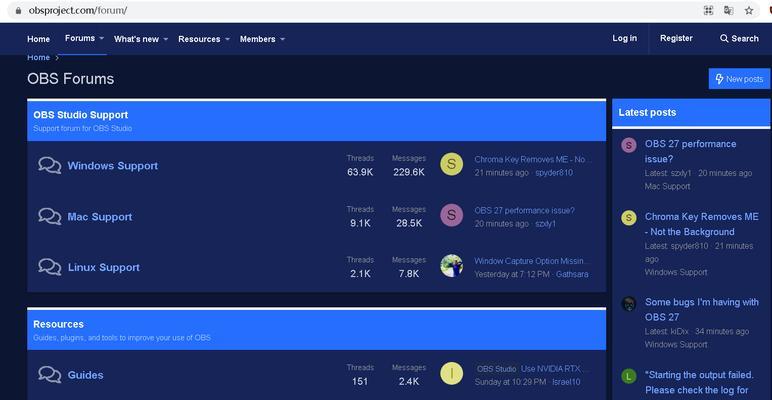Screen dimensions: 772x400
Task: Open Some bugs I'm having with OBS 27
Action: [702, 309]
